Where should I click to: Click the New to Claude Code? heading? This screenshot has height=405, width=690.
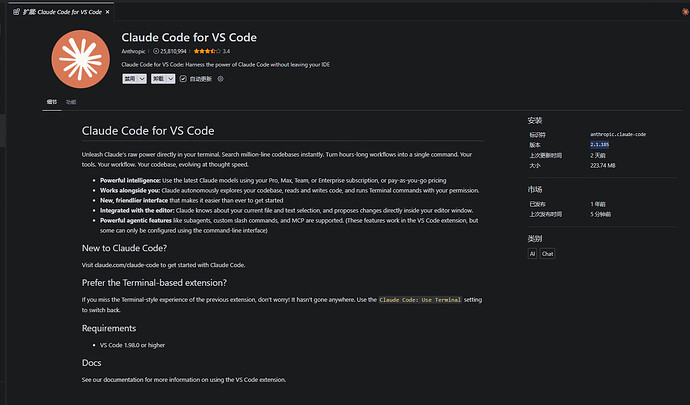[124, 248]
